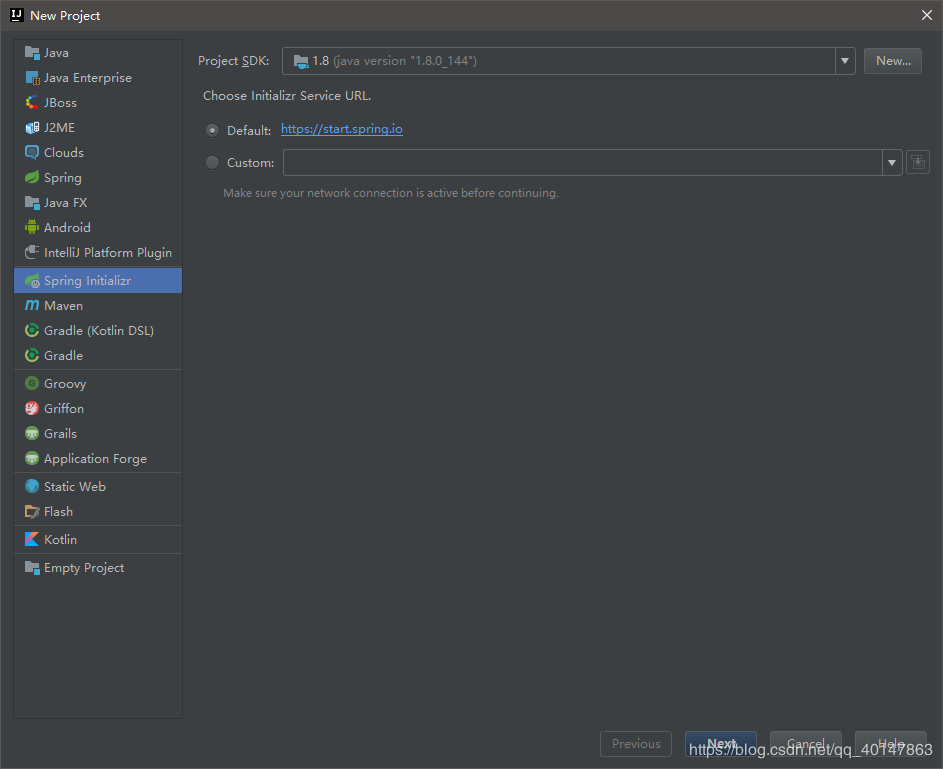Click inside the Custom URL text field

click(582, 162)
